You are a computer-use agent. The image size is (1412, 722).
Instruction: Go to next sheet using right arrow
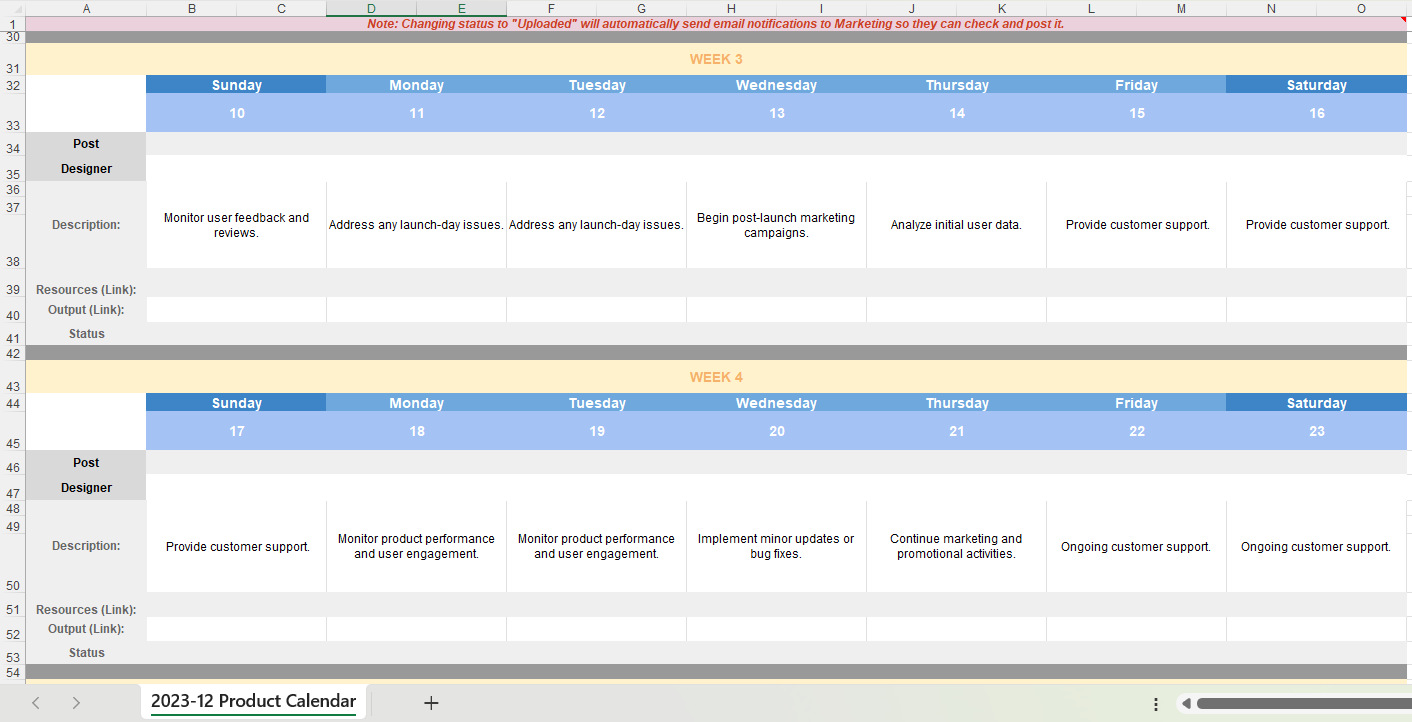click(x=76, y=703)
